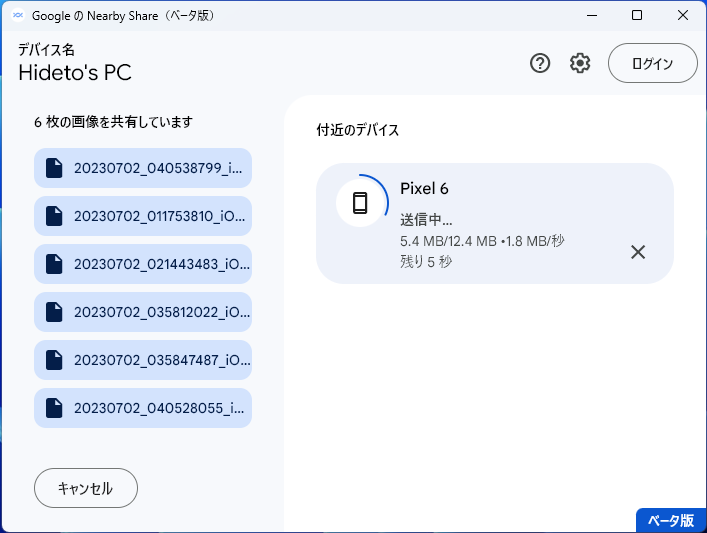Click the Hideto's PC device name
Screen dimensions: 707x533
coord(75,73)
